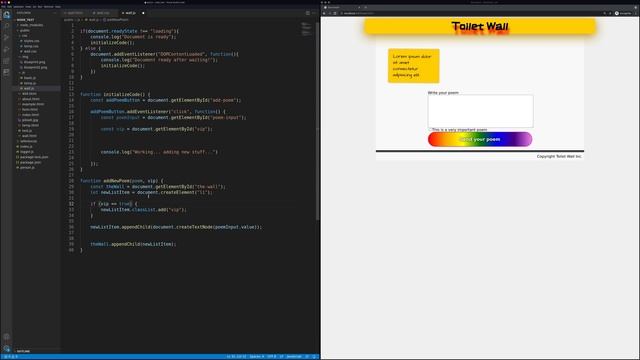Click the yellow Lorem ipsum sticky note

coord(413,66)
